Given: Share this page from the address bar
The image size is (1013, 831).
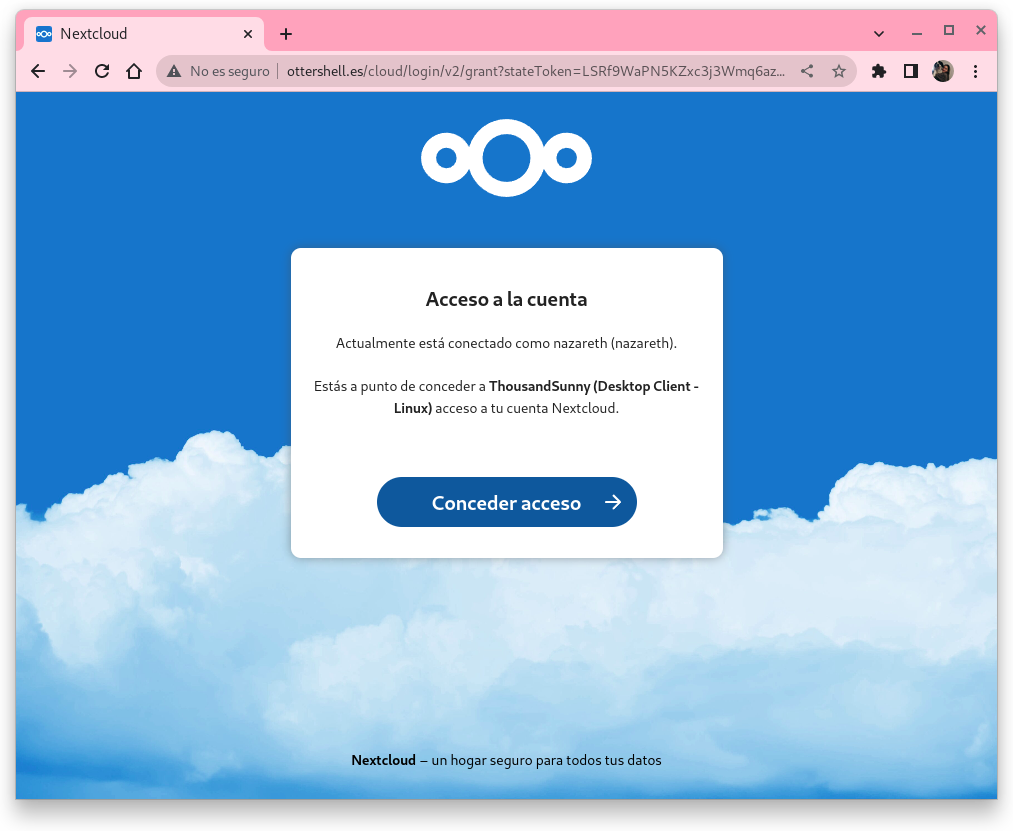Looking at the screenshot, I should (807, 71).
